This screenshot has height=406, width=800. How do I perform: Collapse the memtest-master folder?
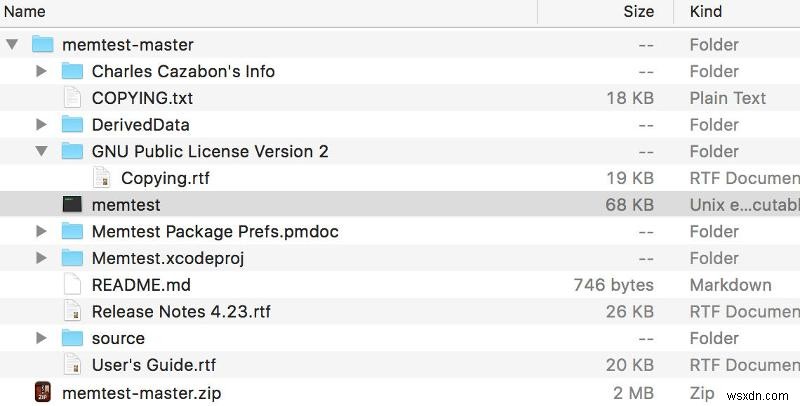point(12,44)
